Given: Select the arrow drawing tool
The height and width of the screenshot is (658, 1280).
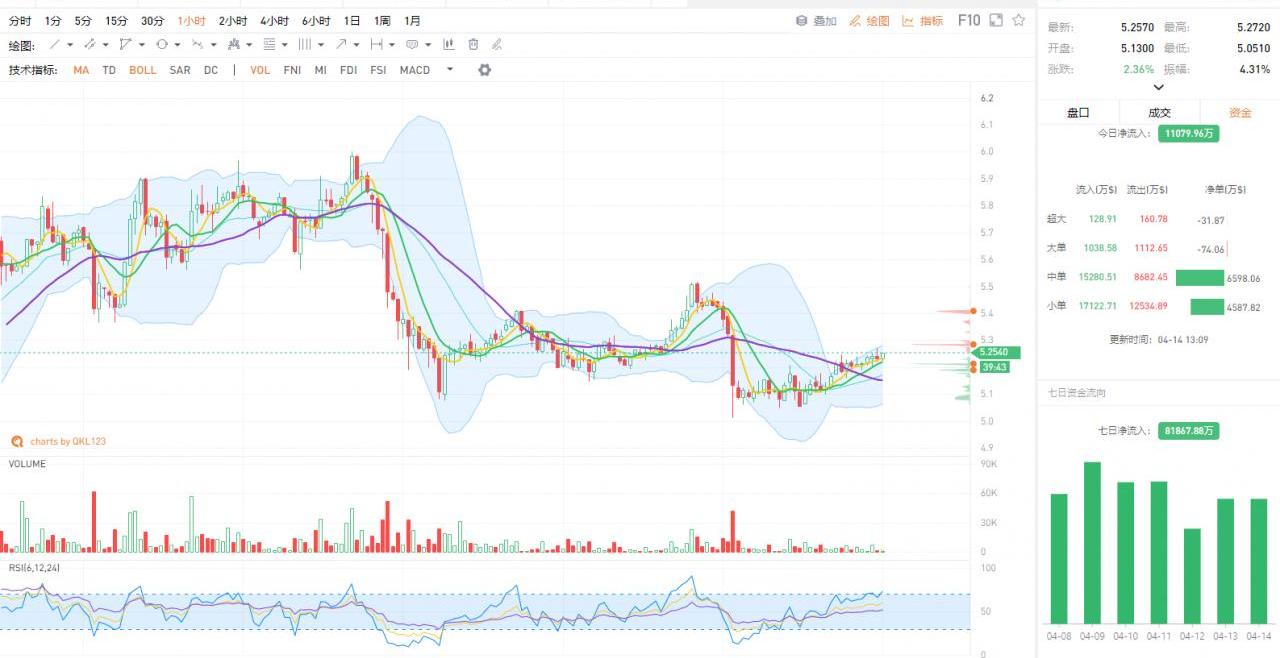Looking at the screenshot, I should coord(341,45).
